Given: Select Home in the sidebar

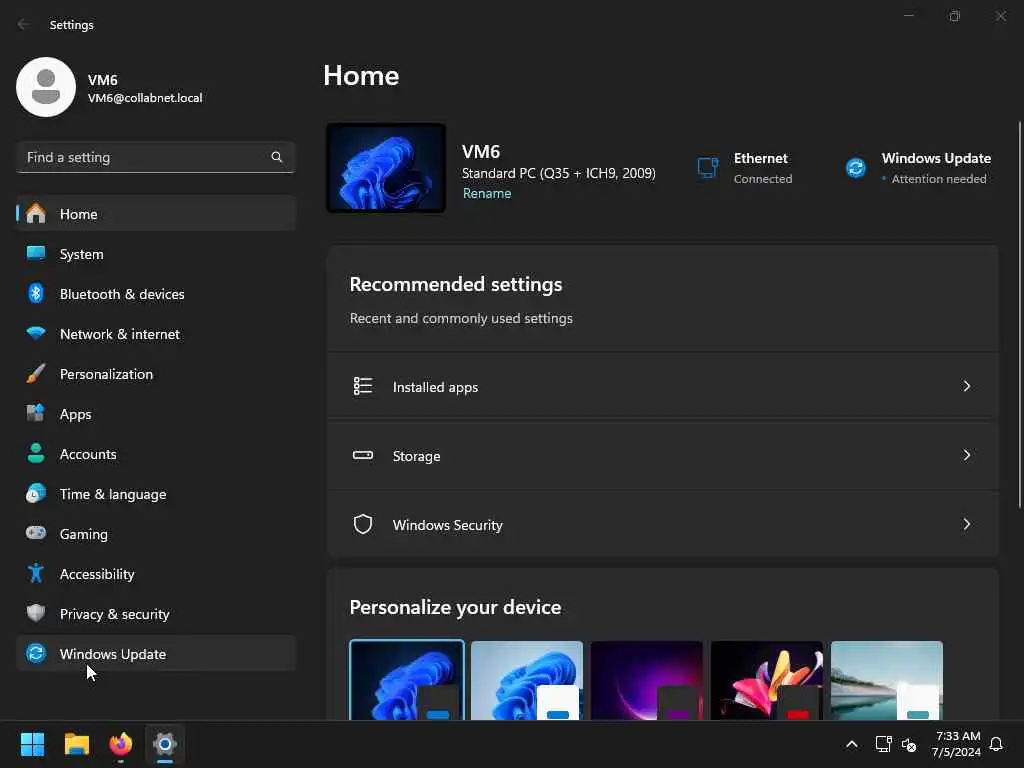Looking at the screenshot, I should click(x=156, y=214).
